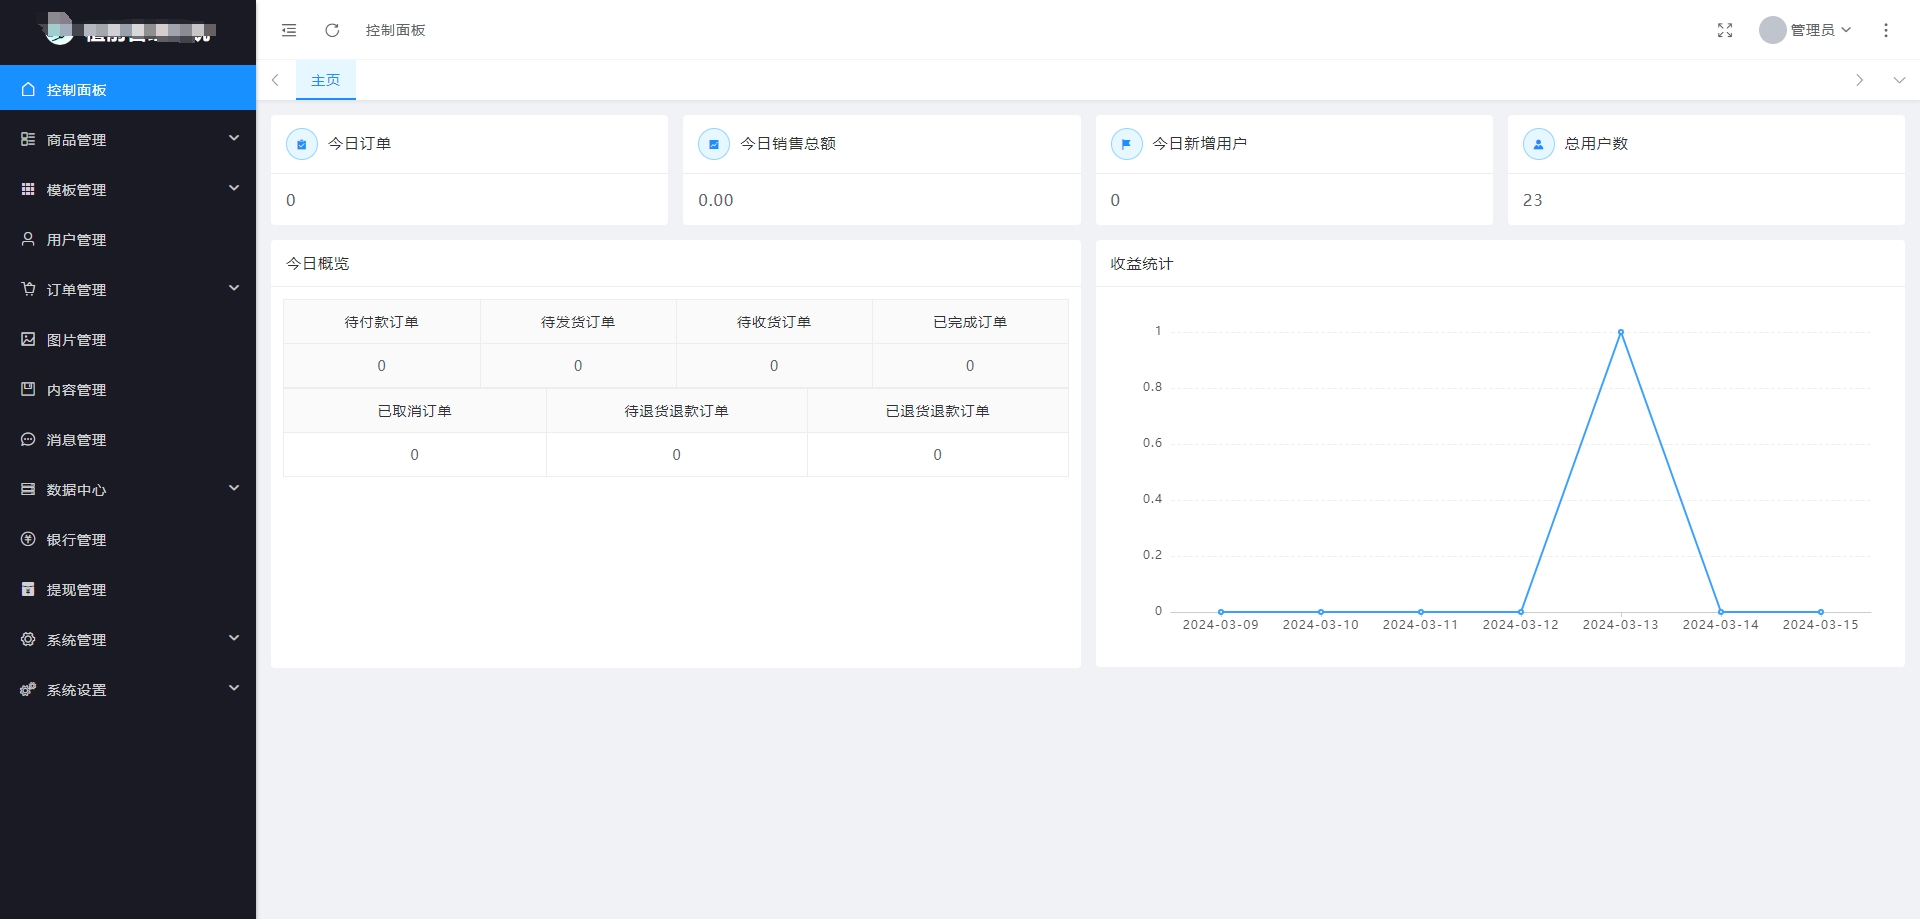The height and width of the screenshot is (919, 1920).
Task: Click the icon beside 提现管理
Action: point(28,589)
